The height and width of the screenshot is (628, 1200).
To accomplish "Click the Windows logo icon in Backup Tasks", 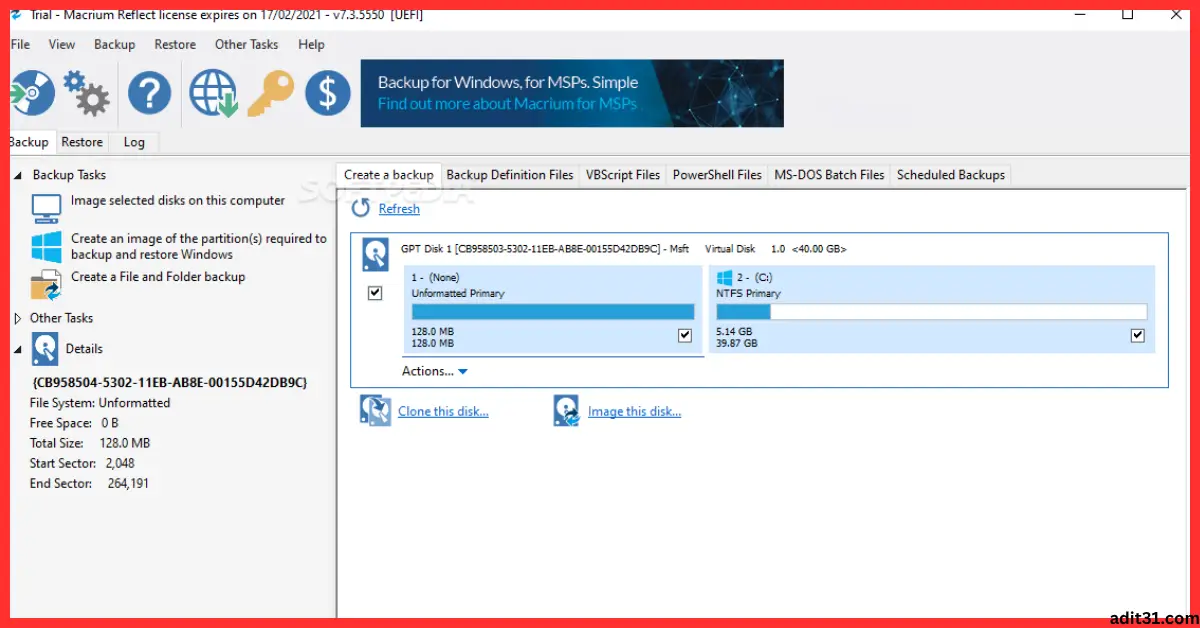I will pyautogui.click(x=46, y=247).
